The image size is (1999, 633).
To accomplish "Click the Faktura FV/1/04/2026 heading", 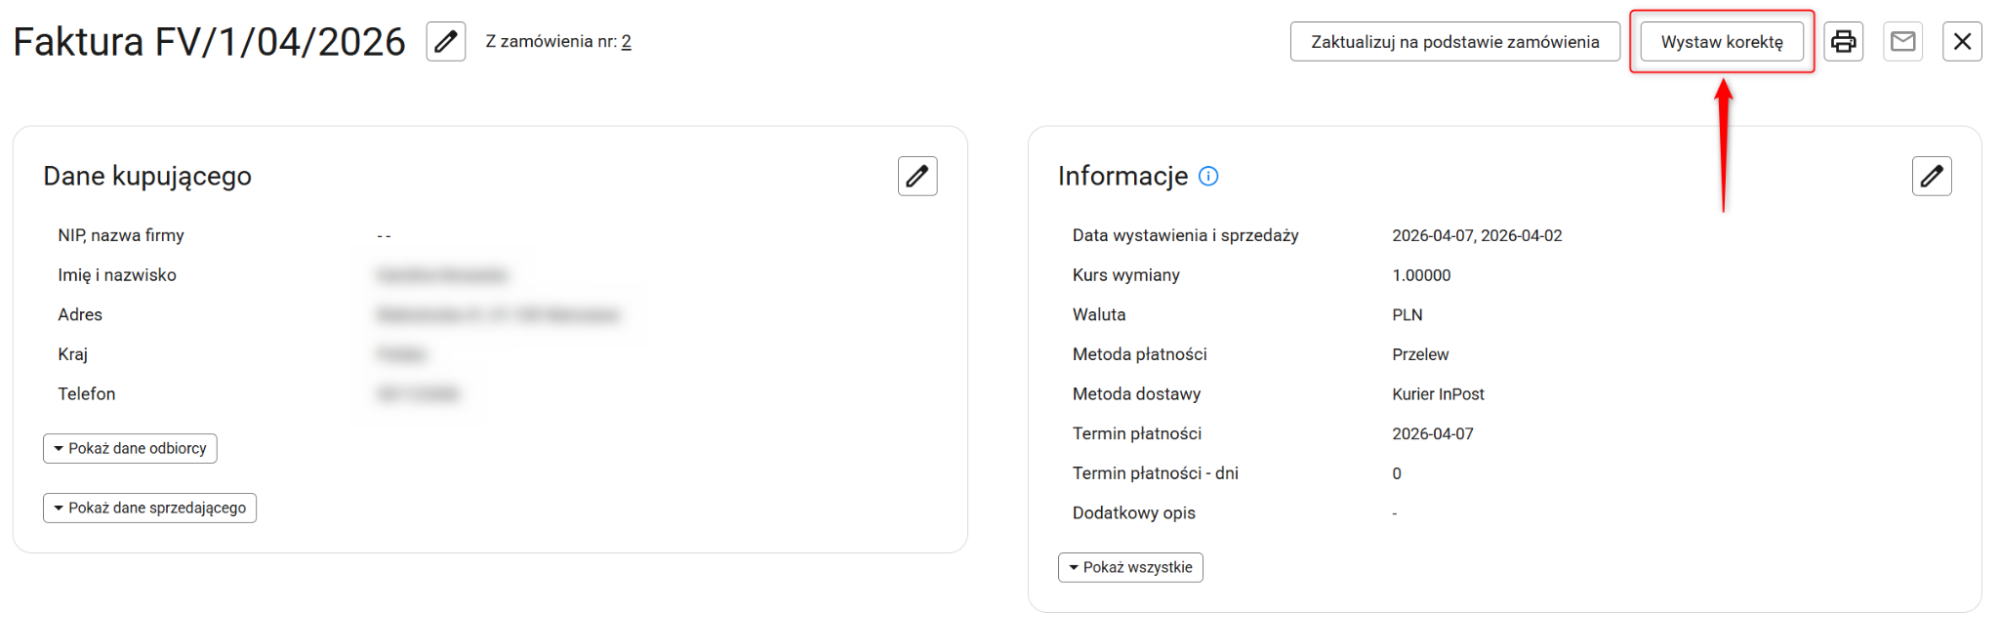I will [x=209, y=42].
